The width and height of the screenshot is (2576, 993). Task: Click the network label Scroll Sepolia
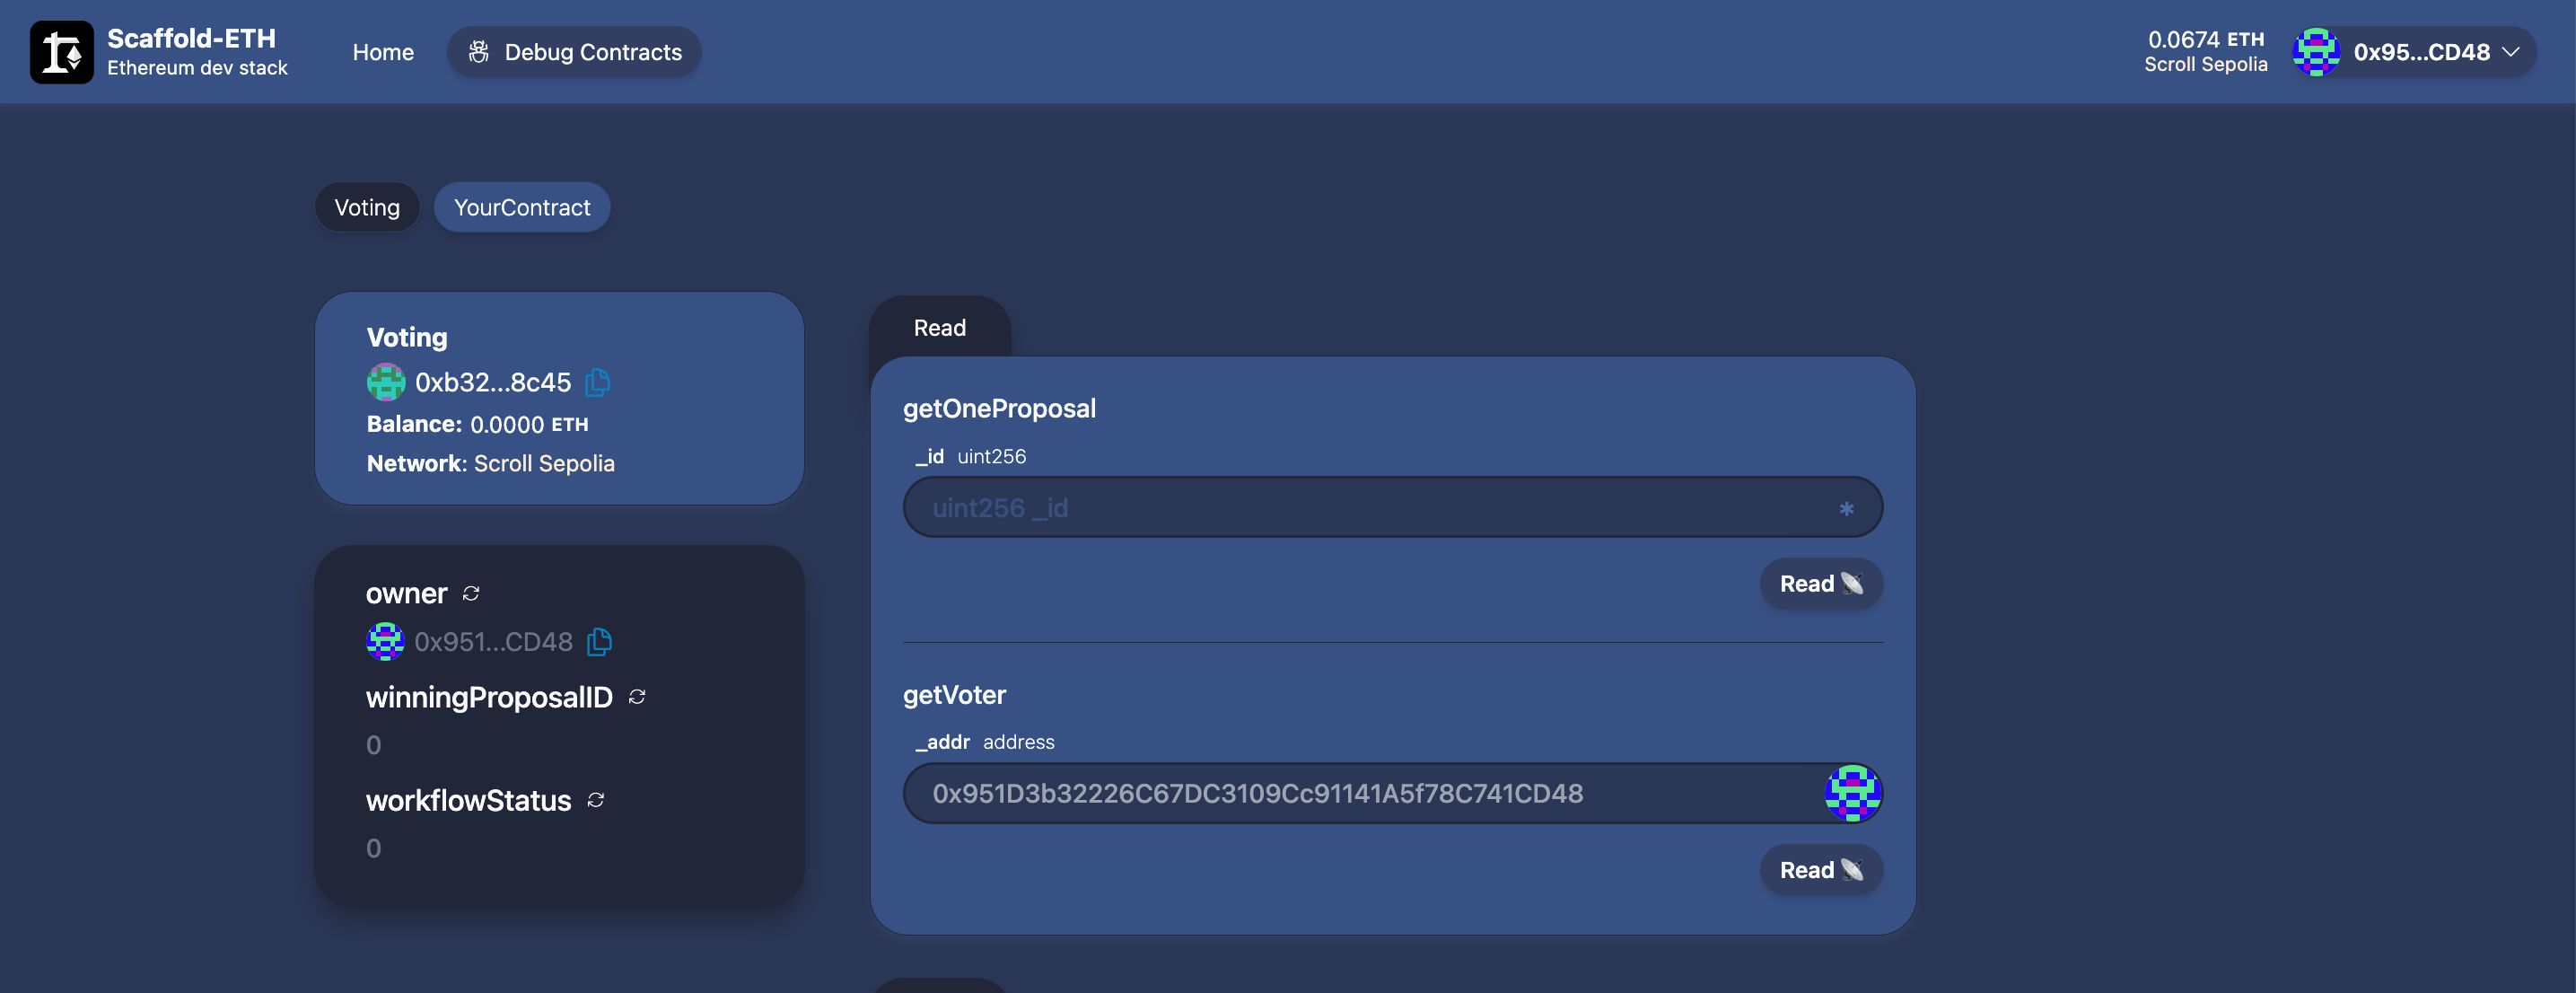(x=2204, y=64)
